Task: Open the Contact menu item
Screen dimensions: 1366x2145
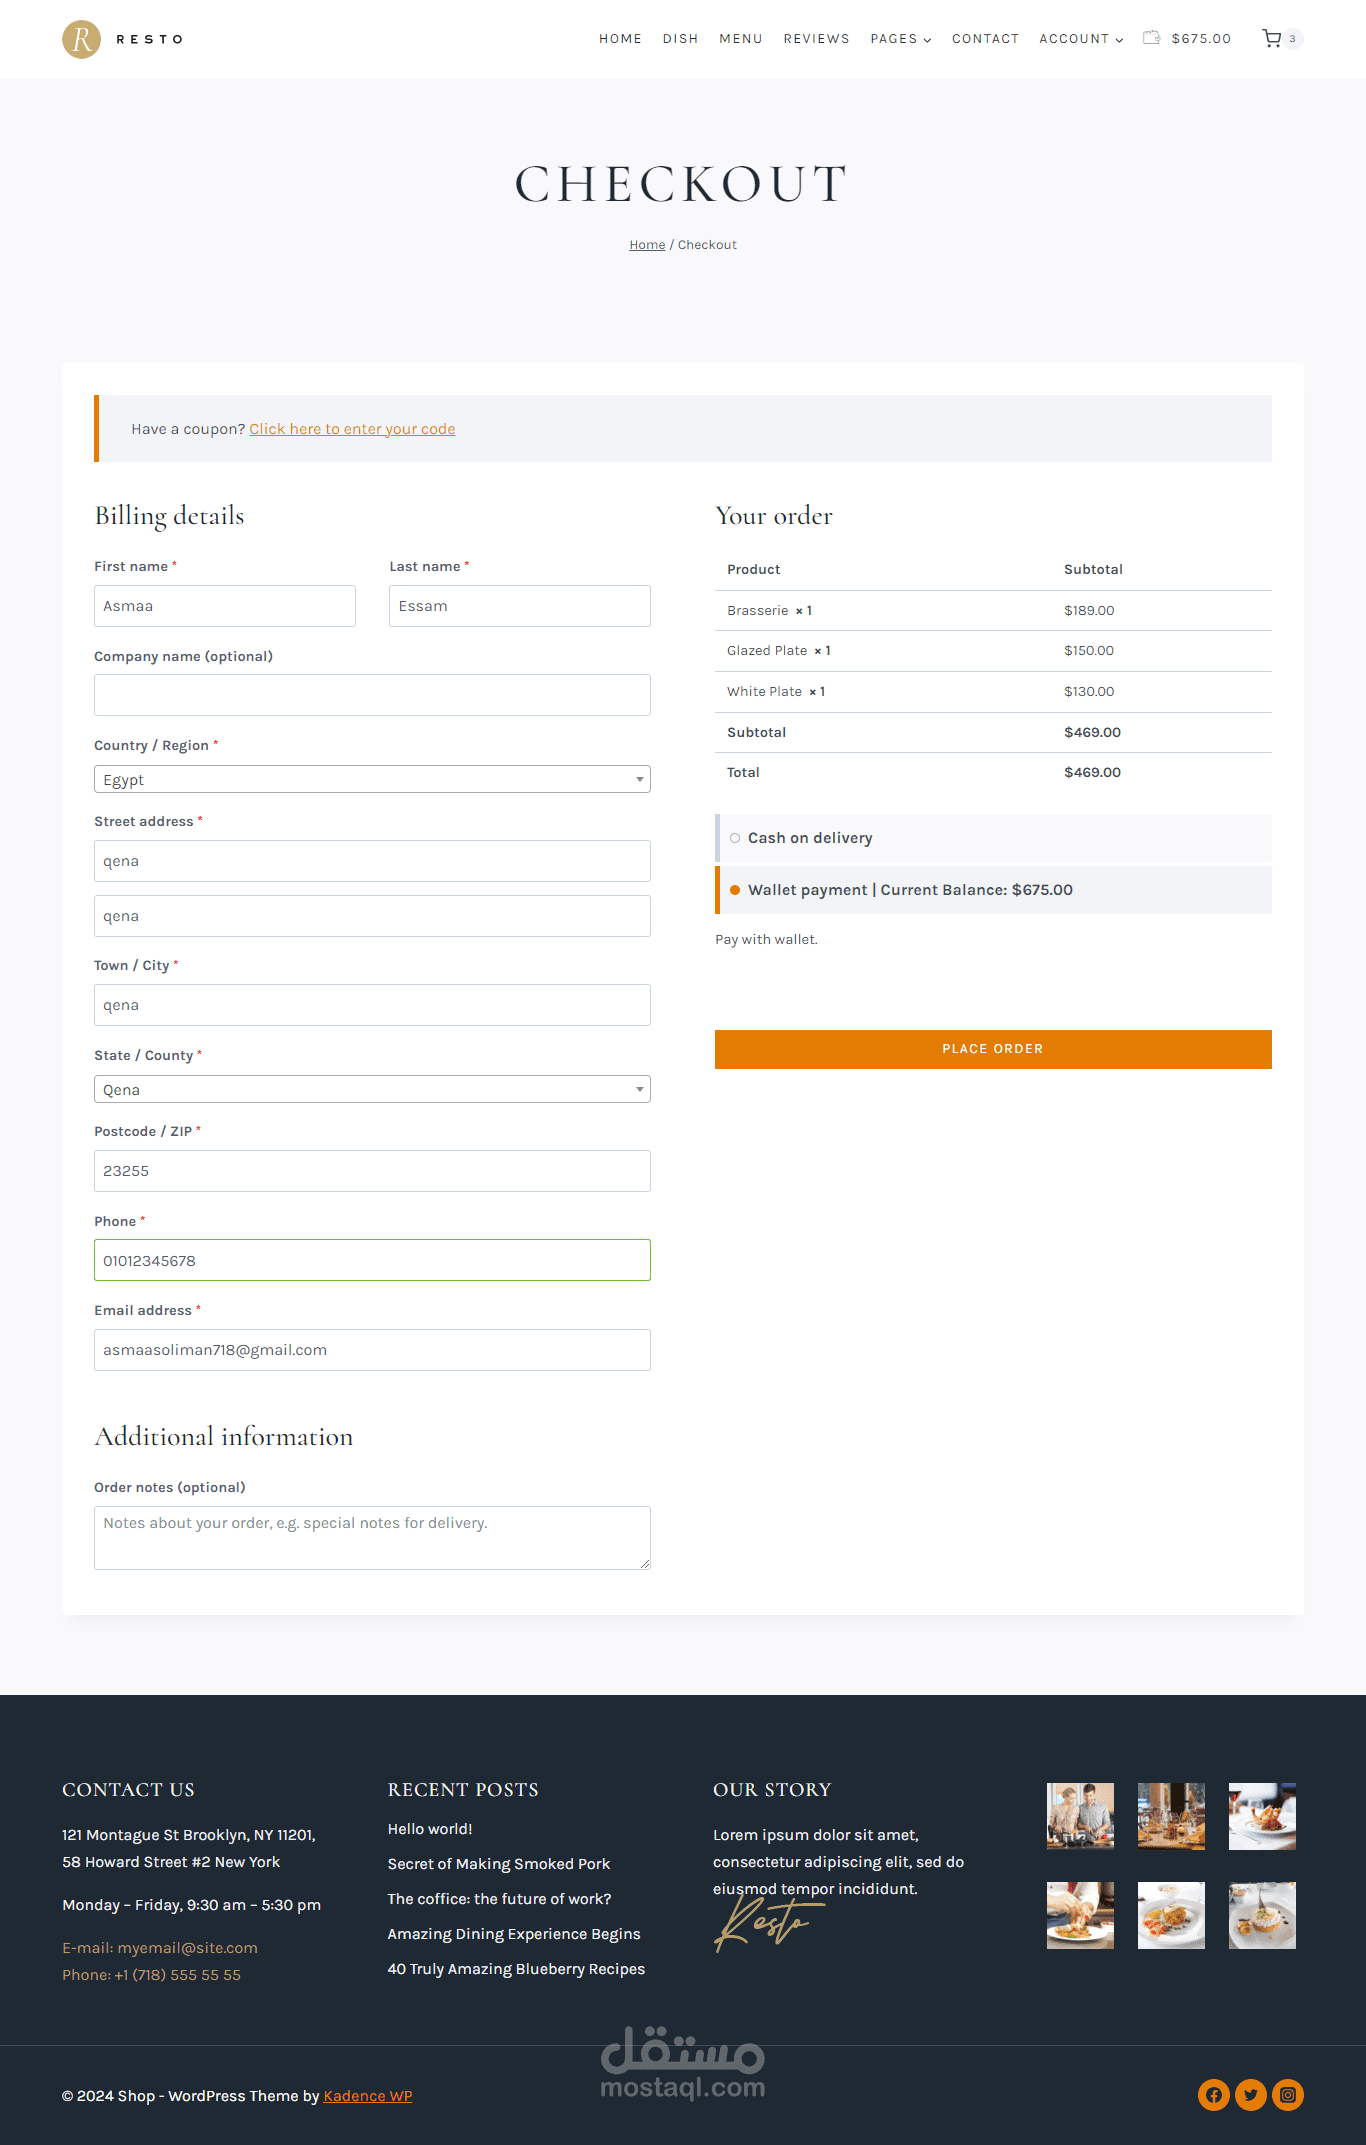Action: [985, 39]
